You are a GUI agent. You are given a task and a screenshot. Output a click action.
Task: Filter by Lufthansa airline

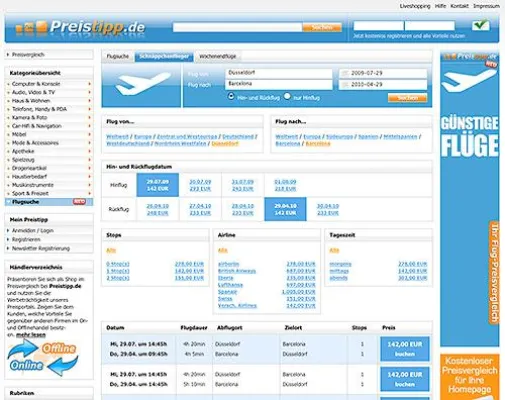pos(230,285)
